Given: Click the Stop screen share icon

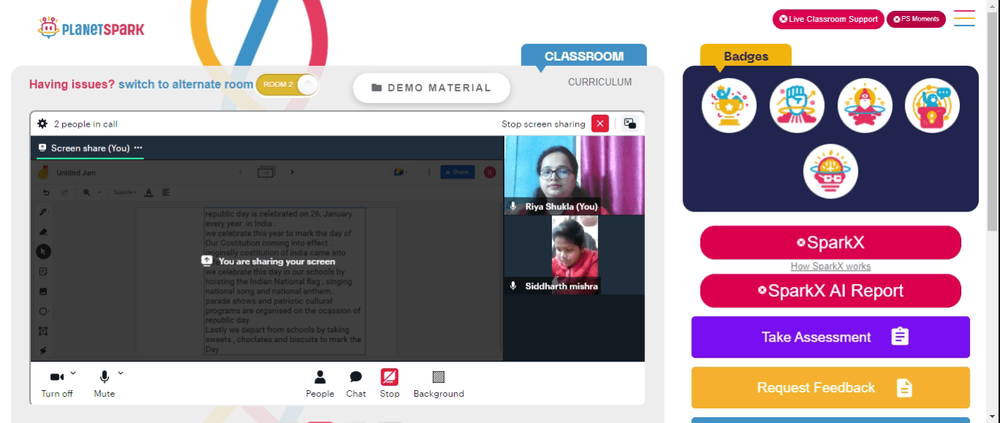Looking at the screenshot, I should point(390,377).
